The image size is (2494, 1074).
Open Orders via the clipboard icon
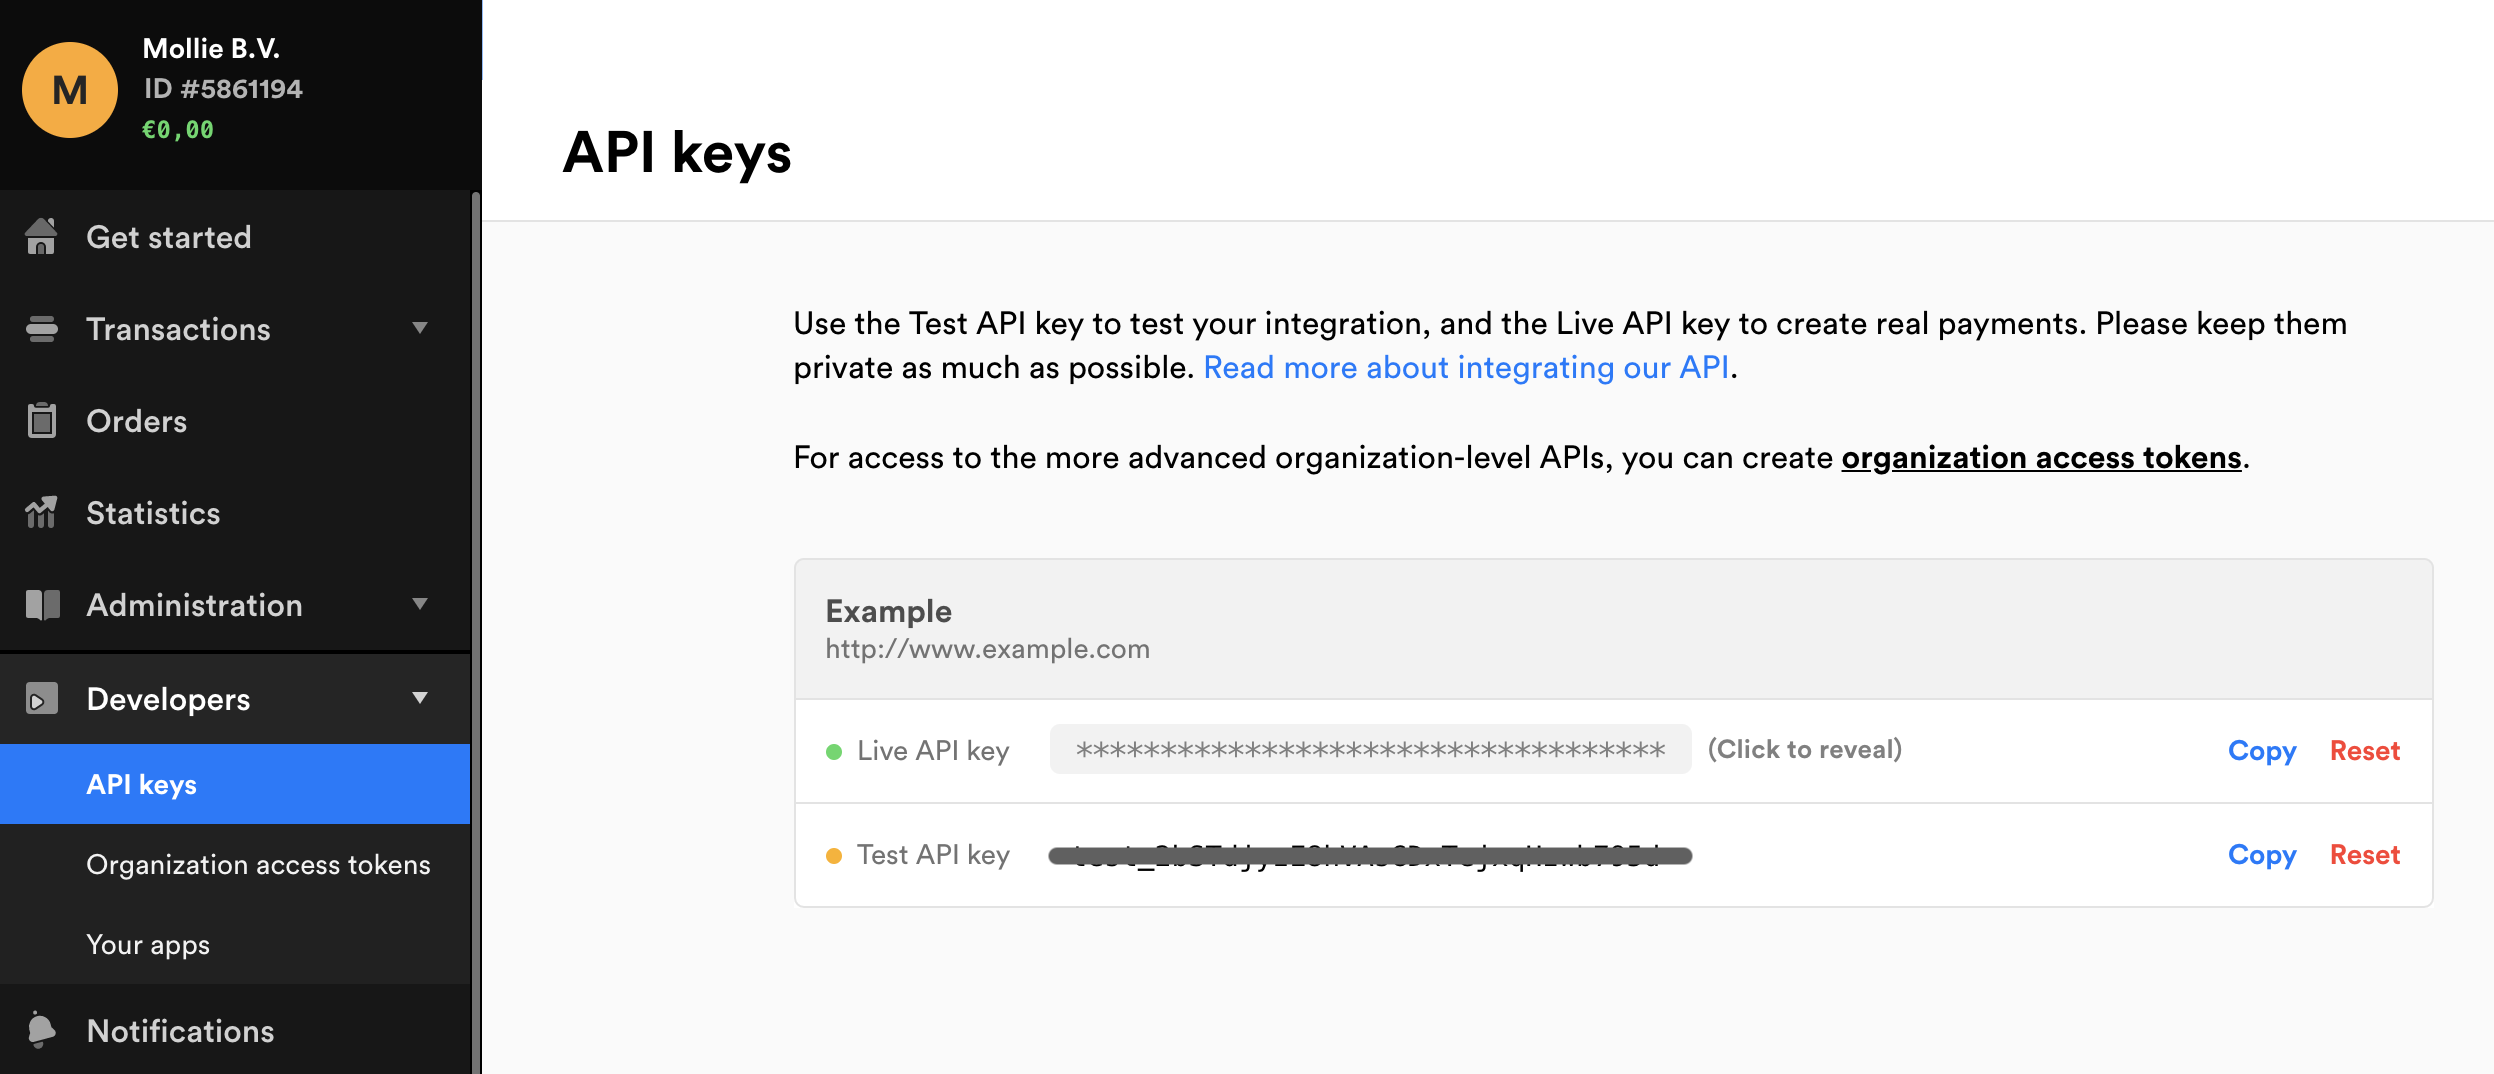click(41, 420)
